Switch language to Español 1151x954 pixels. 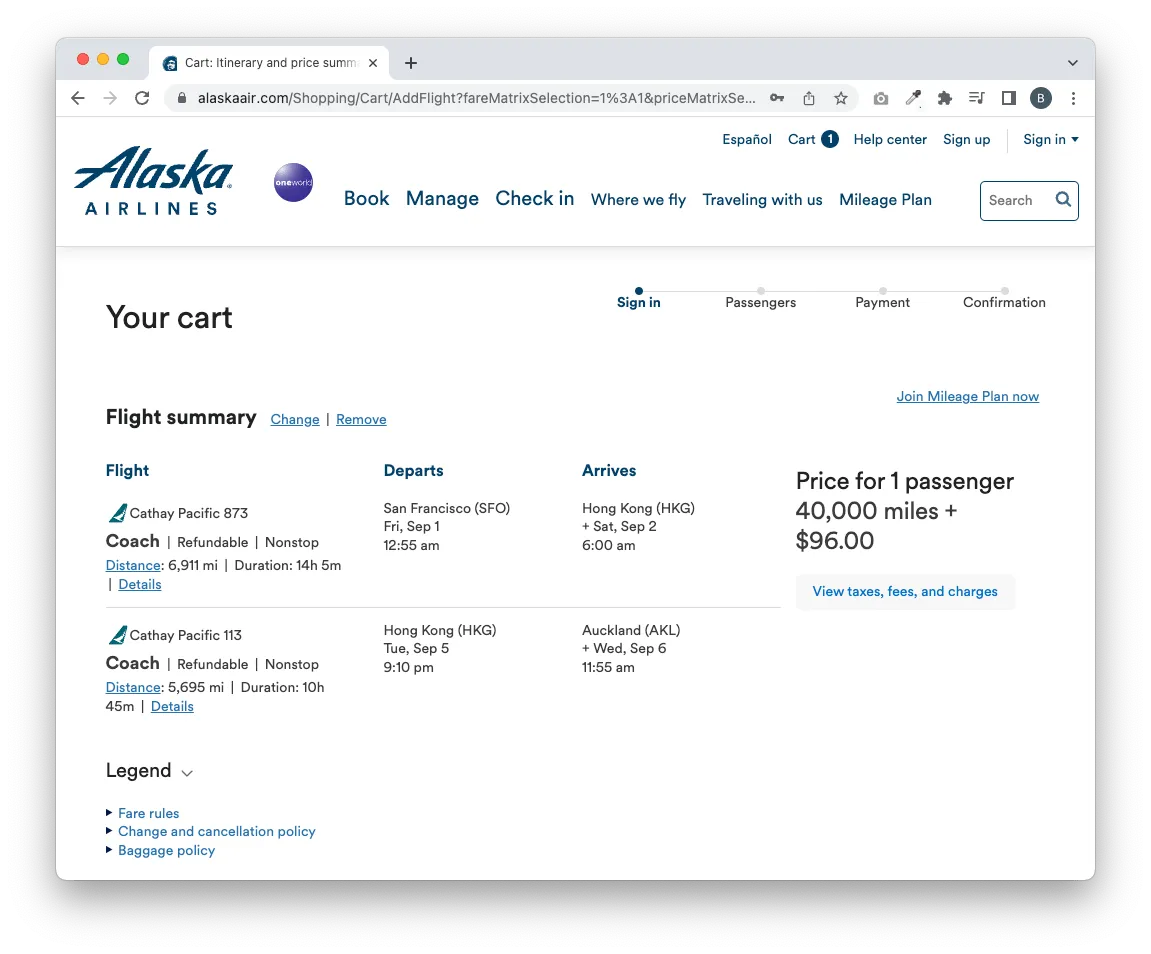click(747, 139)
